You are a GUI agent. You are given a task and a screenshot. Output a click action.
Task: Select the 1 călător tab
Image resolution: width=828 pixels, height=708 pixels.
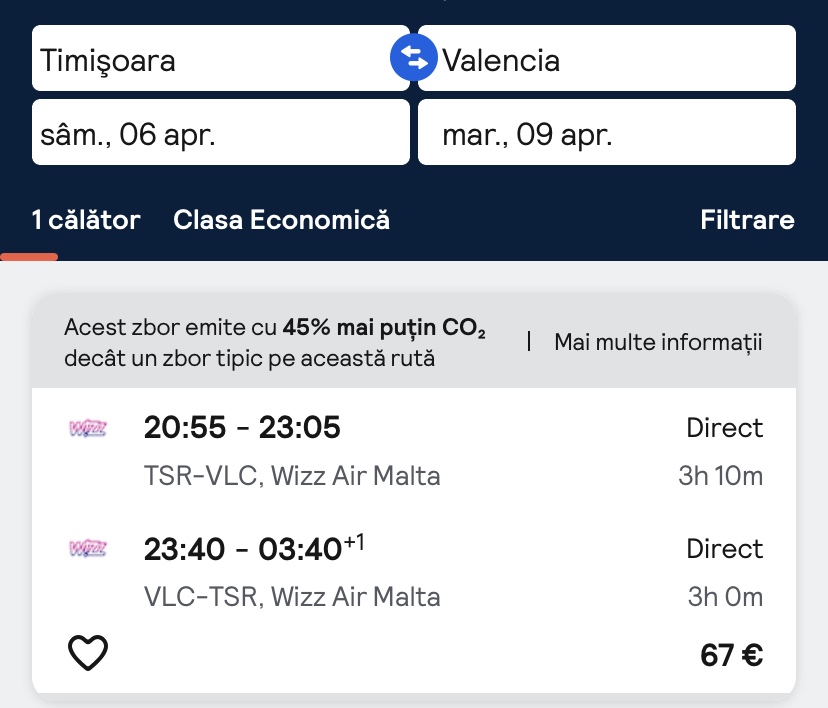pos(86,220)
